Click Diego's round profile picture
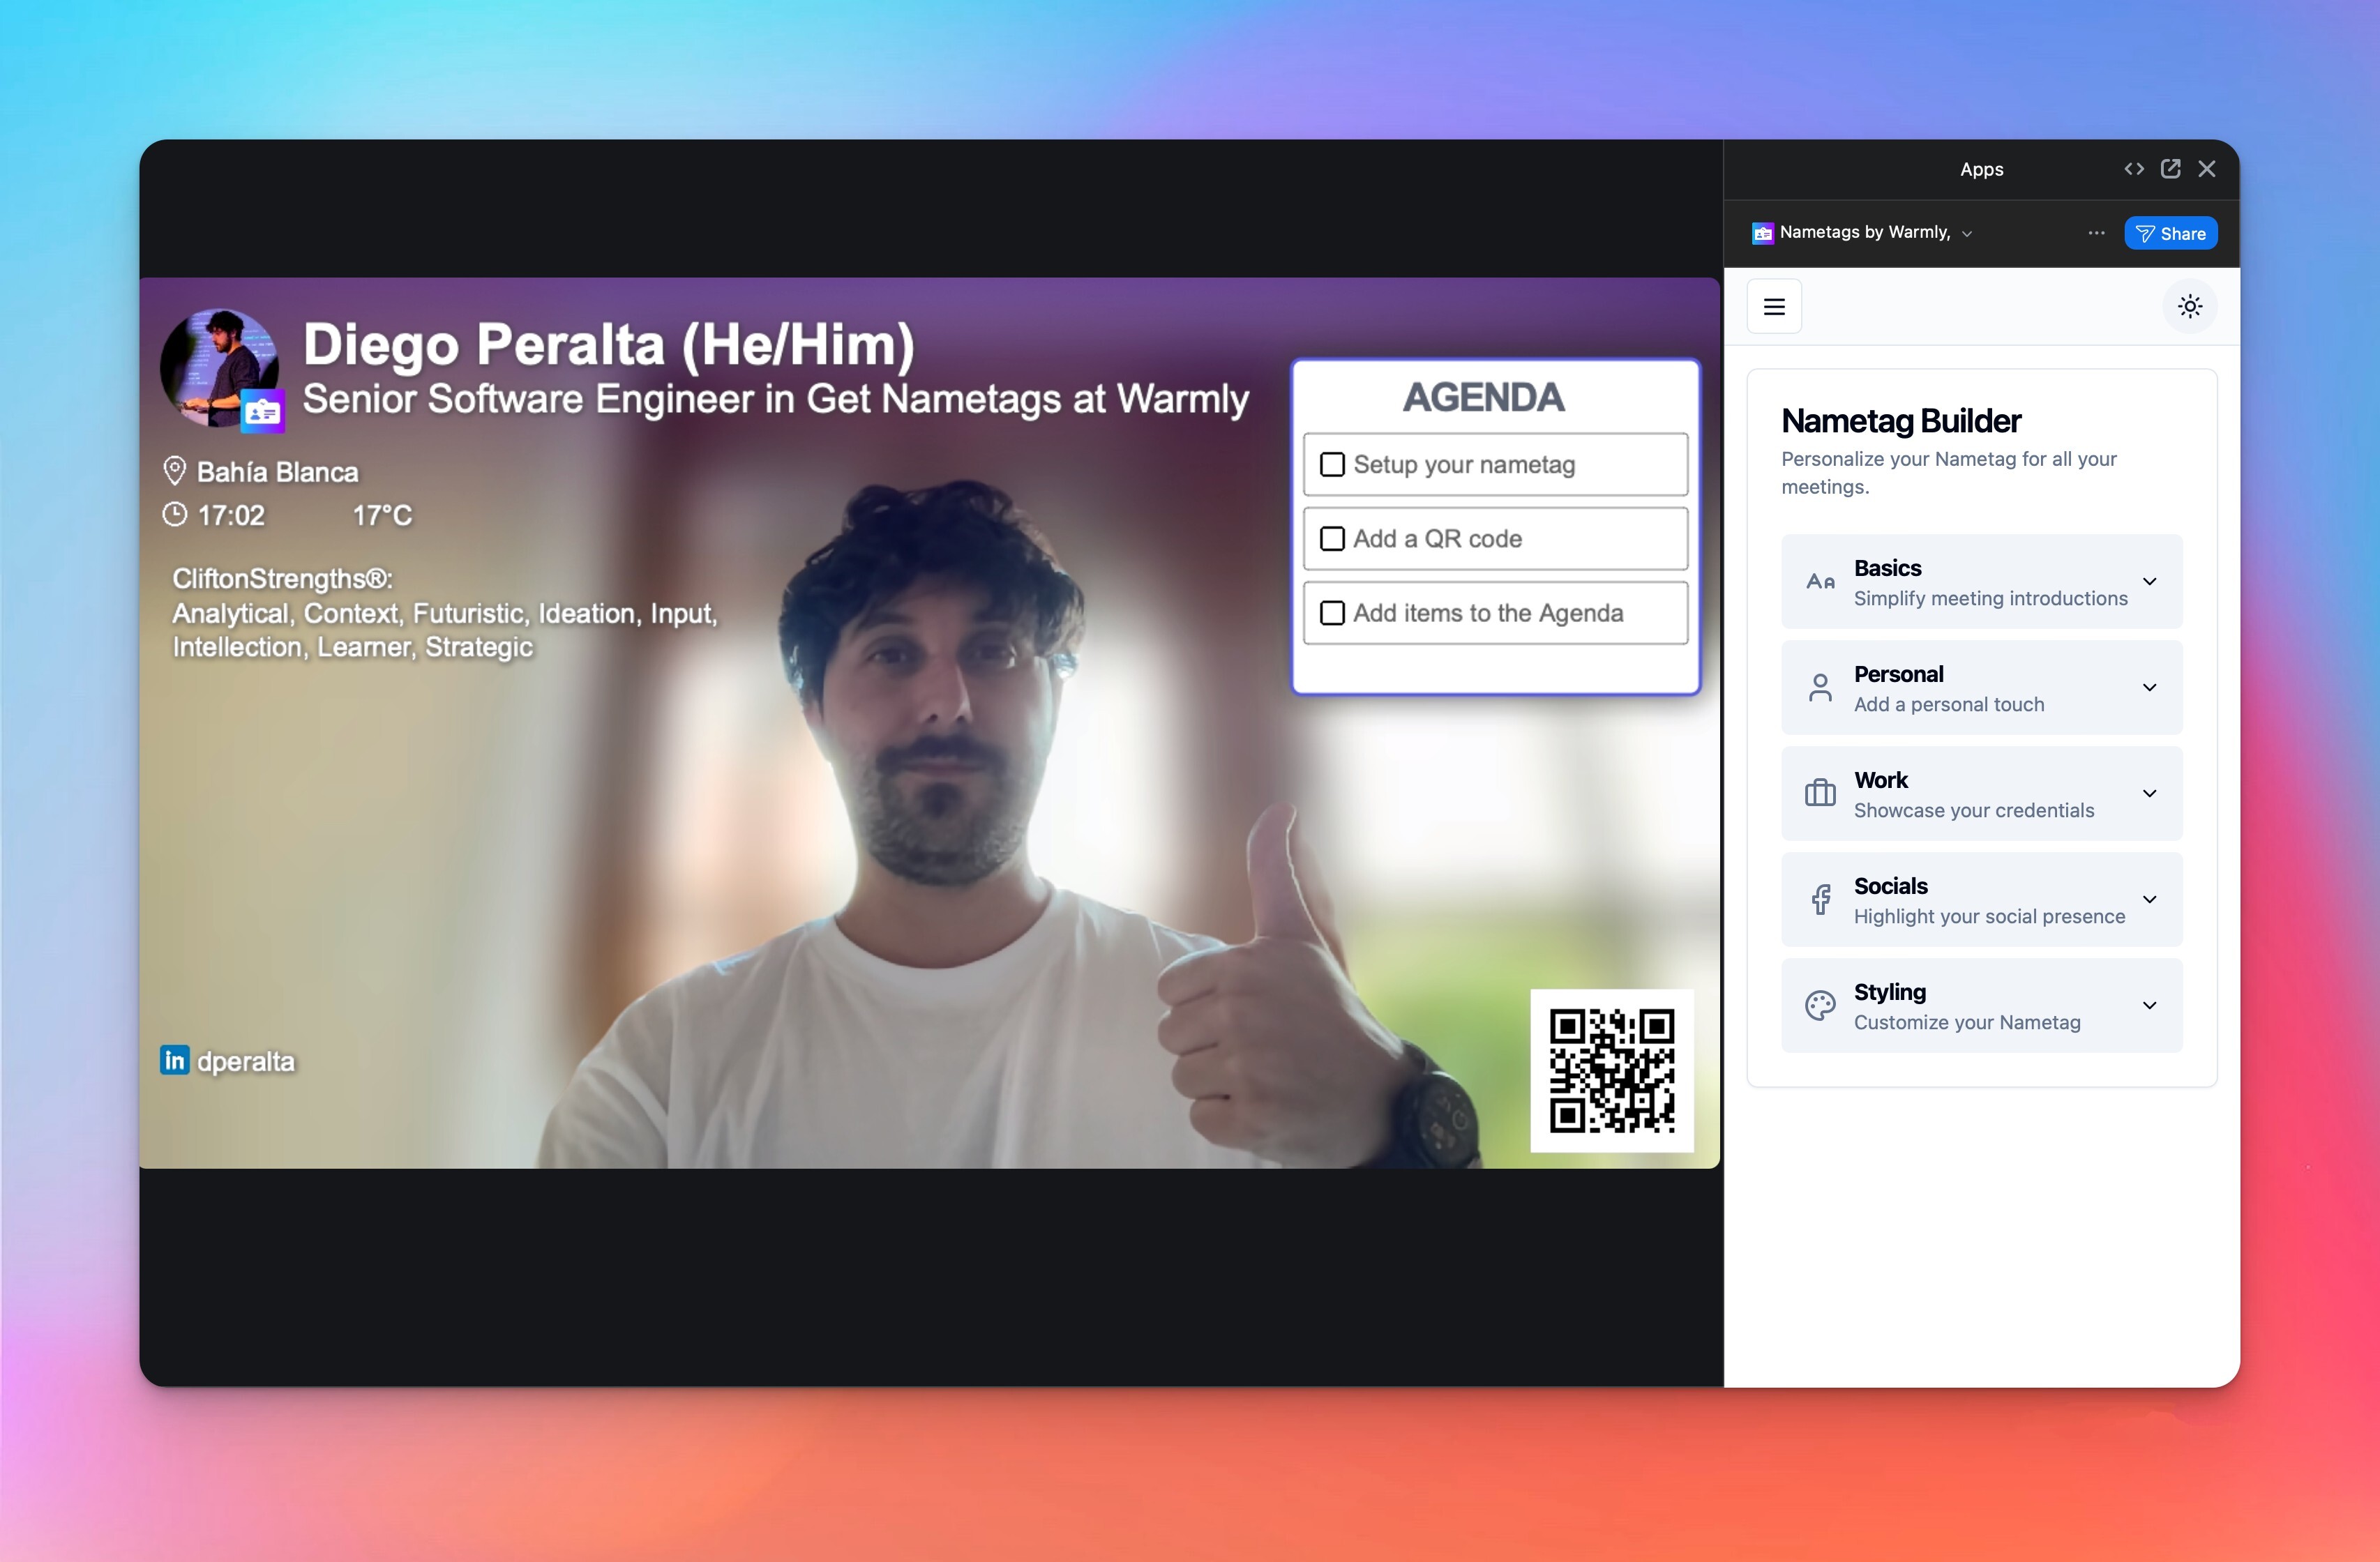Image resolution: width=2380 pixels, height=1562 pixels. (x=219, y=367)
